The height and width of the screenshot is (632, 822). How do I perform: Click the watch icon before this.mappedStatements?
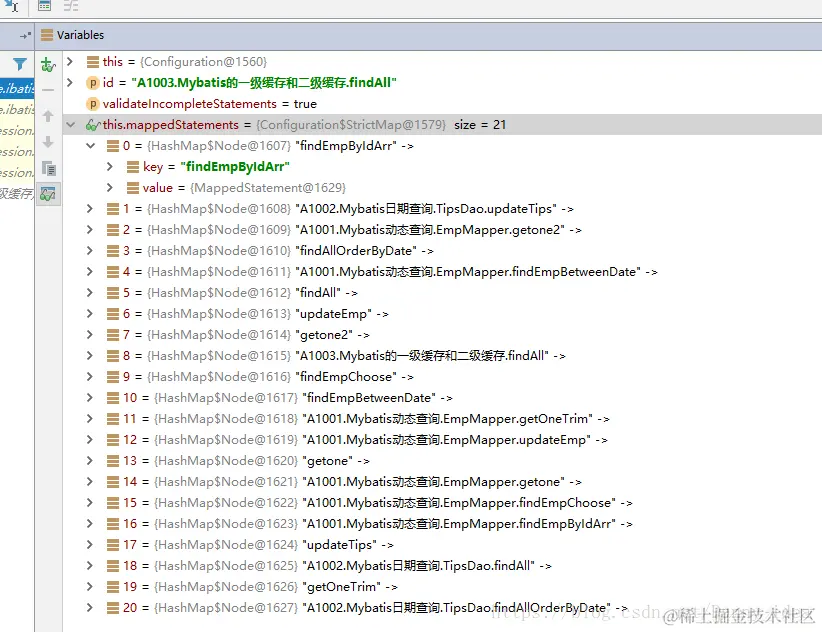tap(93, 125)
